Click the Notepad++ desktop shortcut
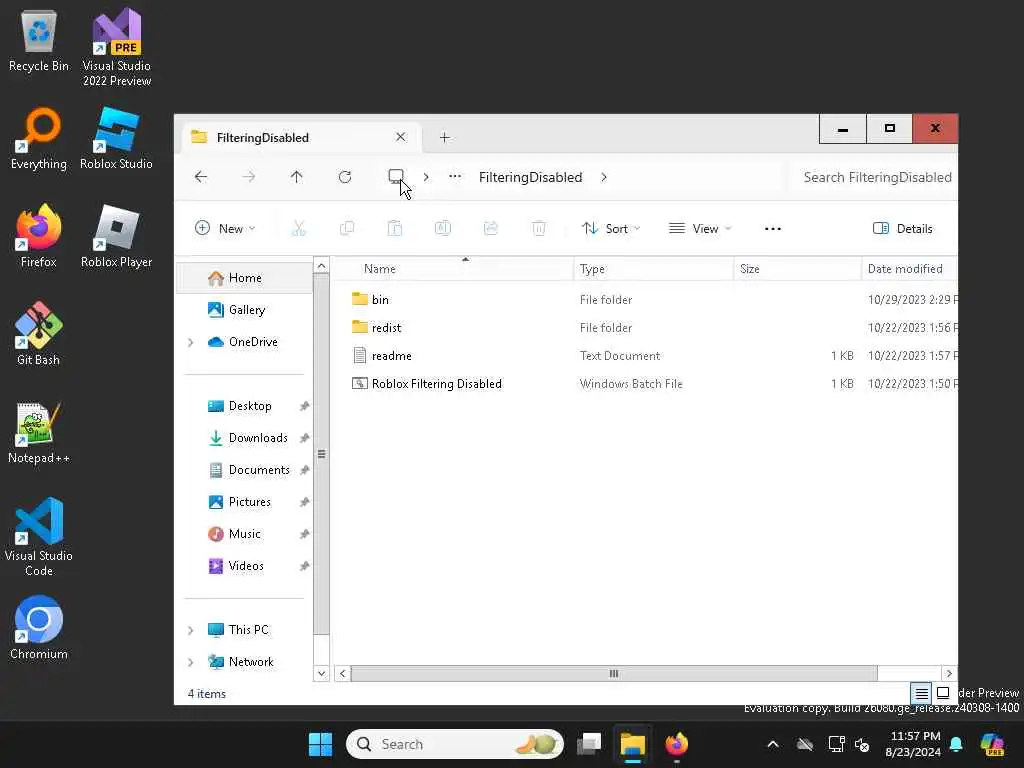 tap(39, 432)
